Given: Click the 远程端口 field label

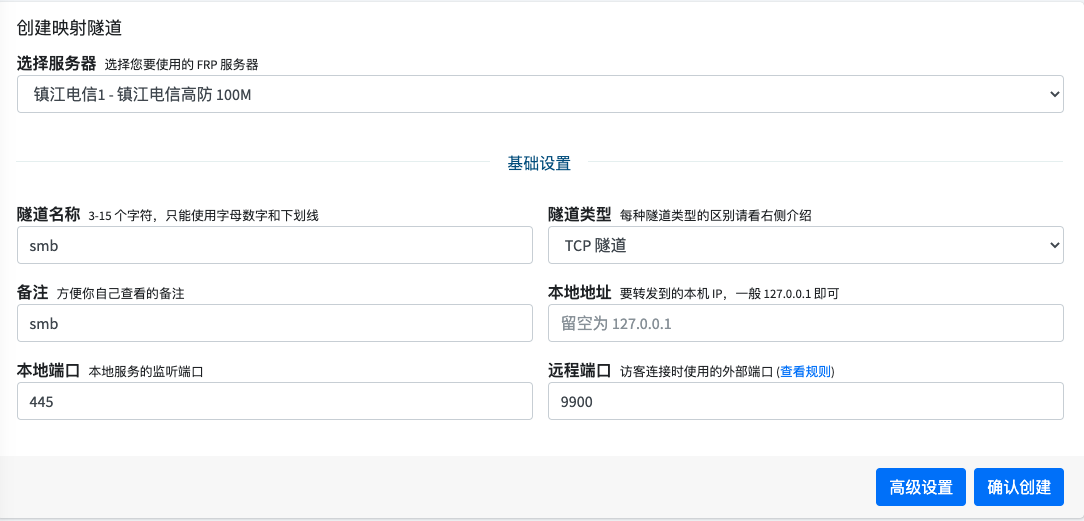Looking at the screenshot, I should coord(579,371).
